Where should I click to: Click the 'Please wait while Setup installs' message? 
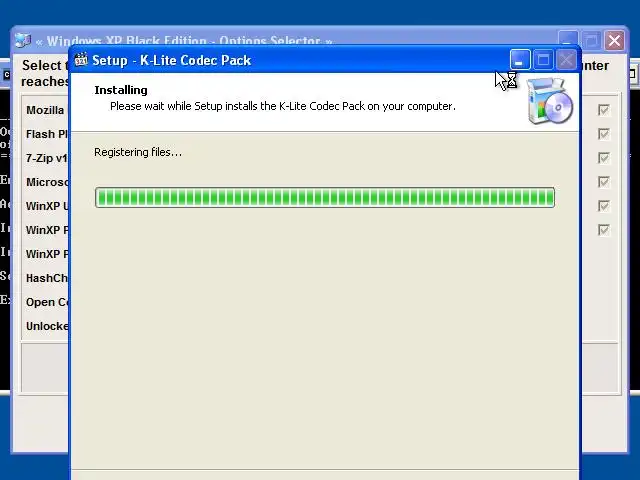click(x=282, y=107)
